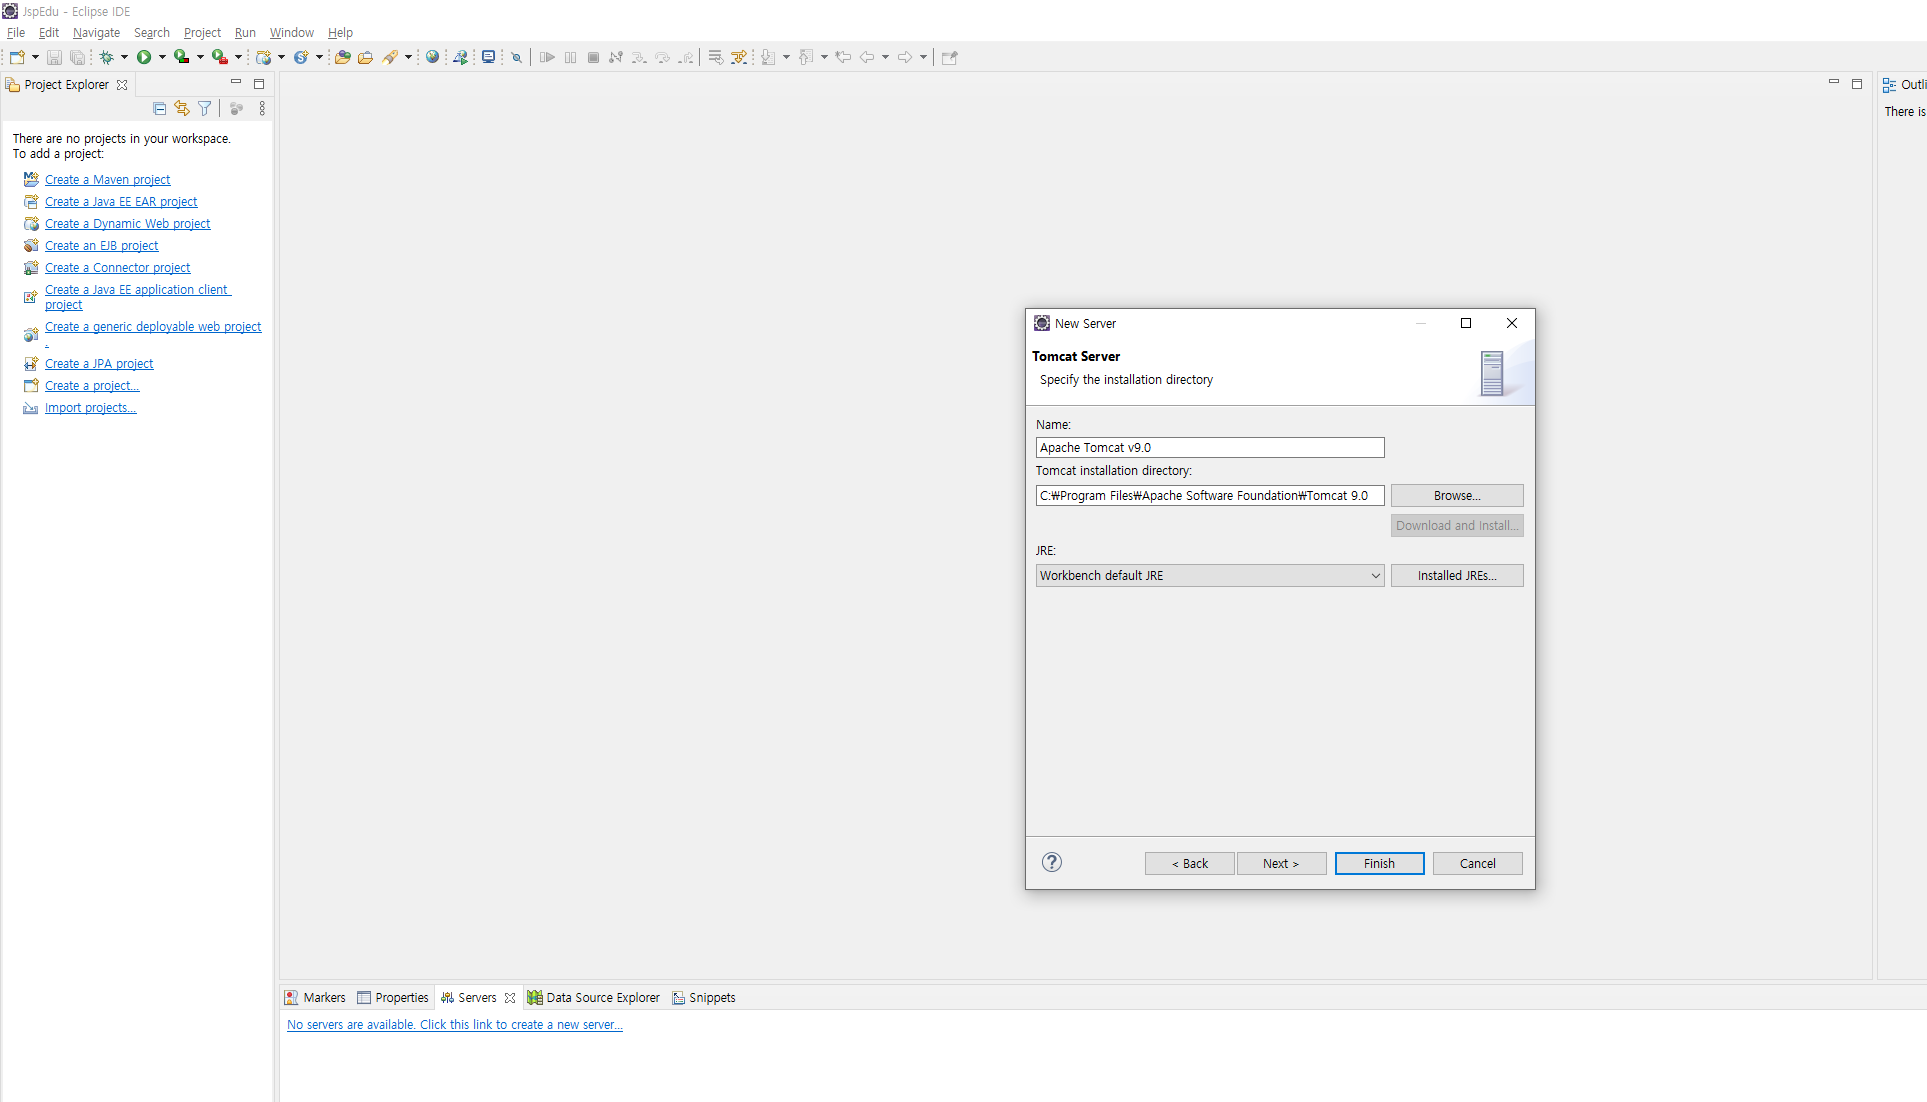Click the Finish button in New Server
Viewport: 1927px width, 1102px height.
pyautogui.click(x=1379, y=863)
